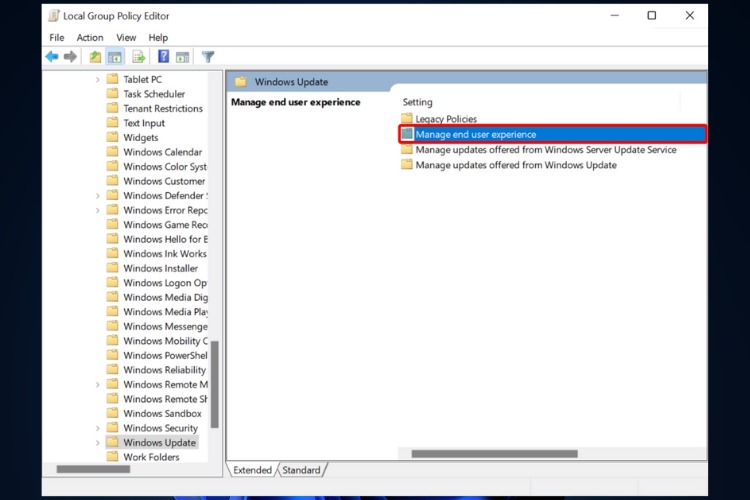Select Windows Mobility Center tree item

point(165,341)
